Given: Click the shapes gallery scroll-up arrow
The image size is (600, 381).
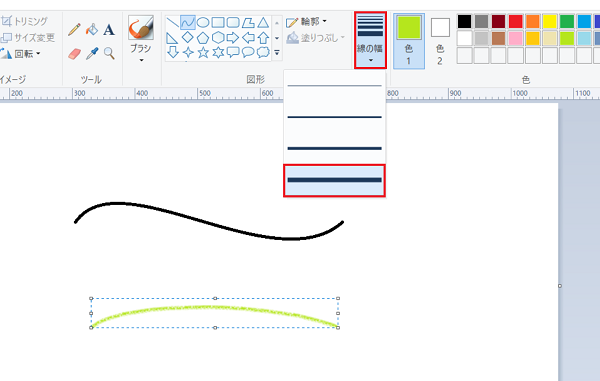Looking at the screenshot, I should 277,23.
